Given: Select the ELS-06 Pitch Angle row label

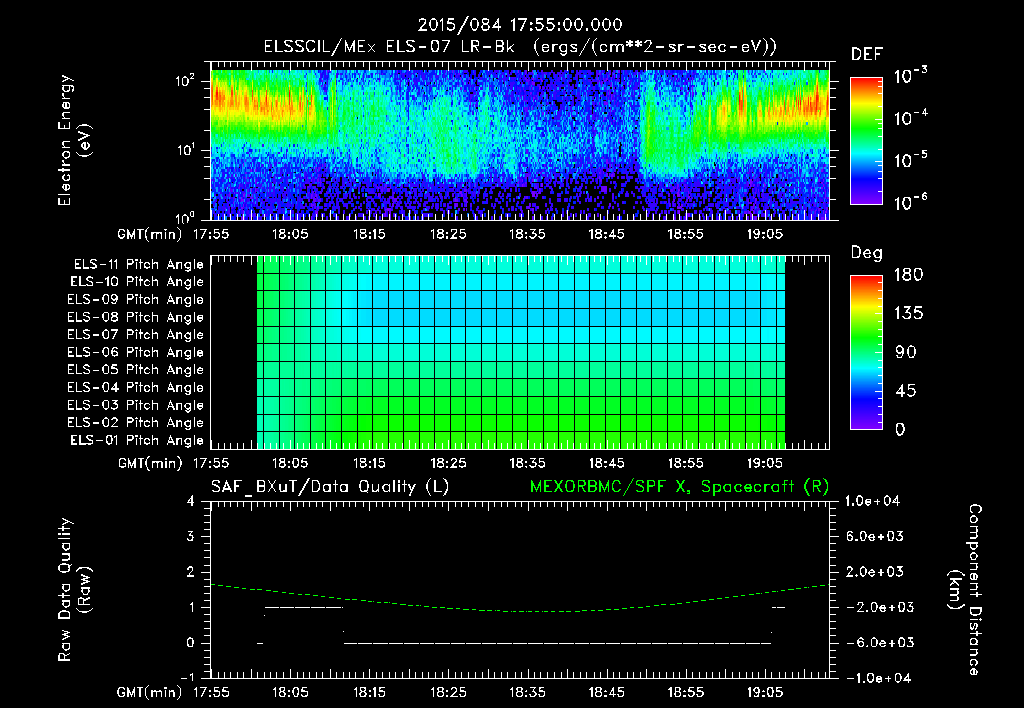Looking at the screenshot, I should (x=135, y=353).
